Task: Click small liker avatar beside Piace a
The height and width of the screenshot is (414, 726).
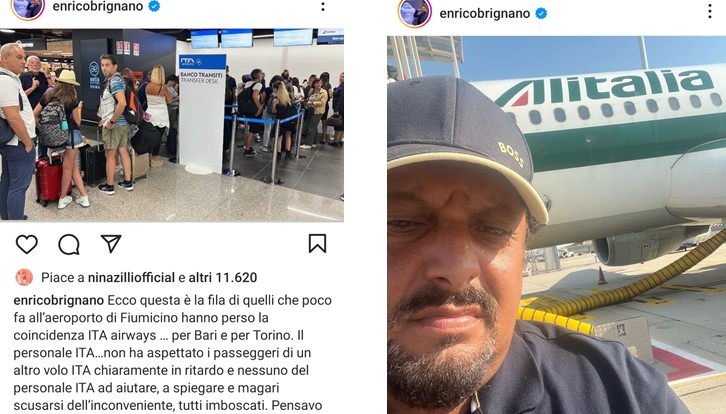Action: 24,277
